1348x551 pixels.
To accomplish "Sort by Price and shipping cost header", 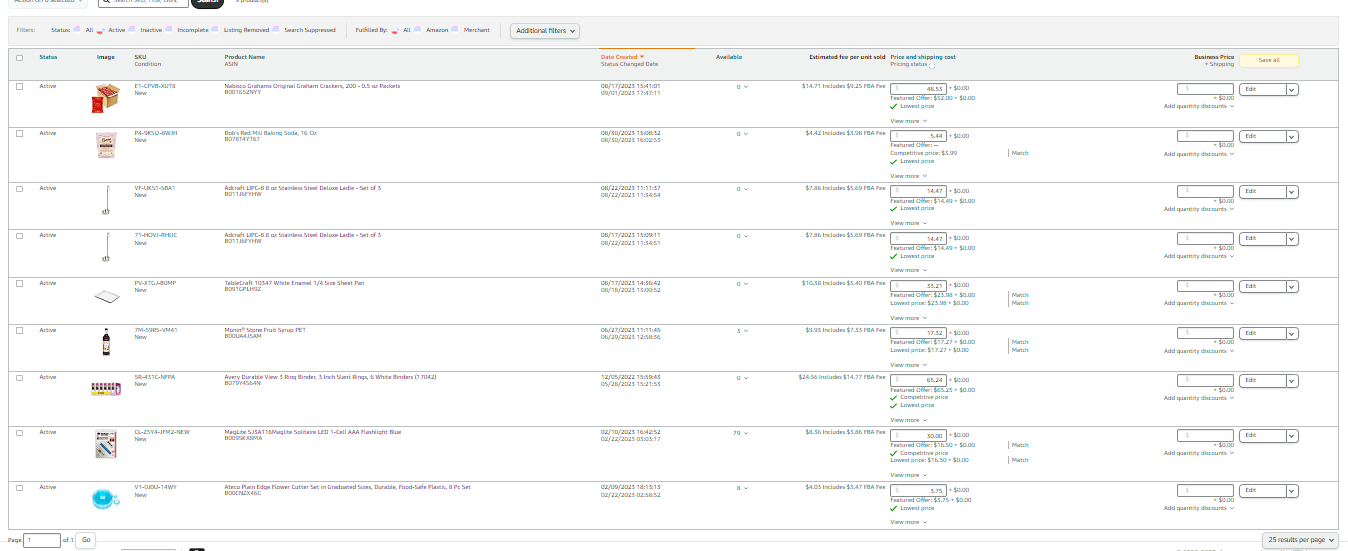I will (923, 57).
